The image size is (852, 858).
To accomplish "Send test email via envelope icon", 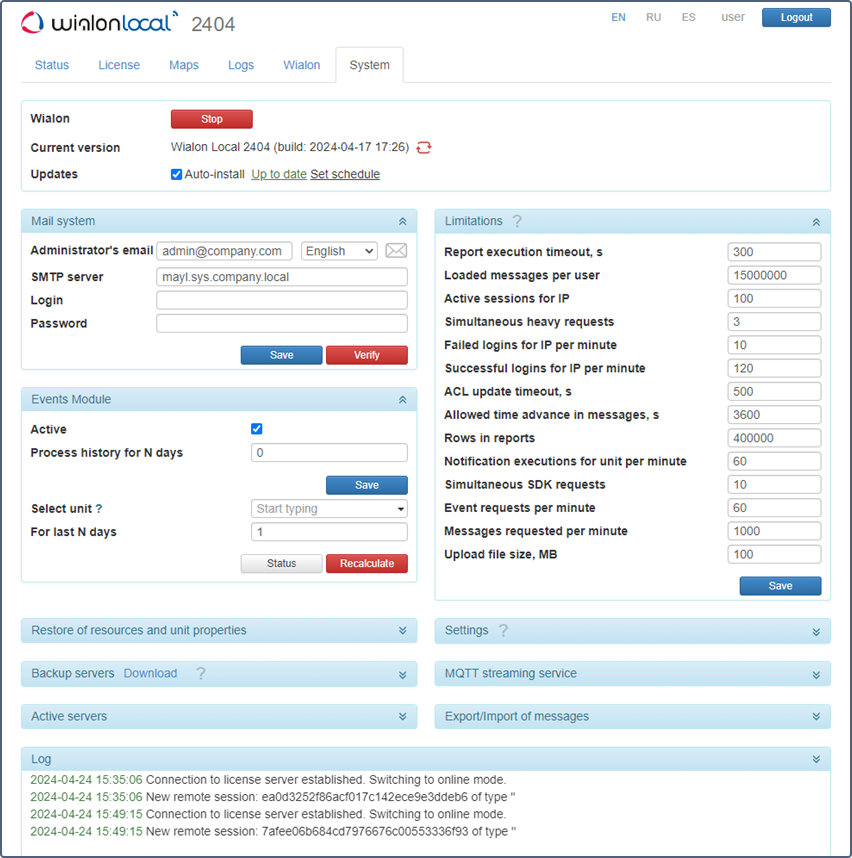I will pos(396,251).
